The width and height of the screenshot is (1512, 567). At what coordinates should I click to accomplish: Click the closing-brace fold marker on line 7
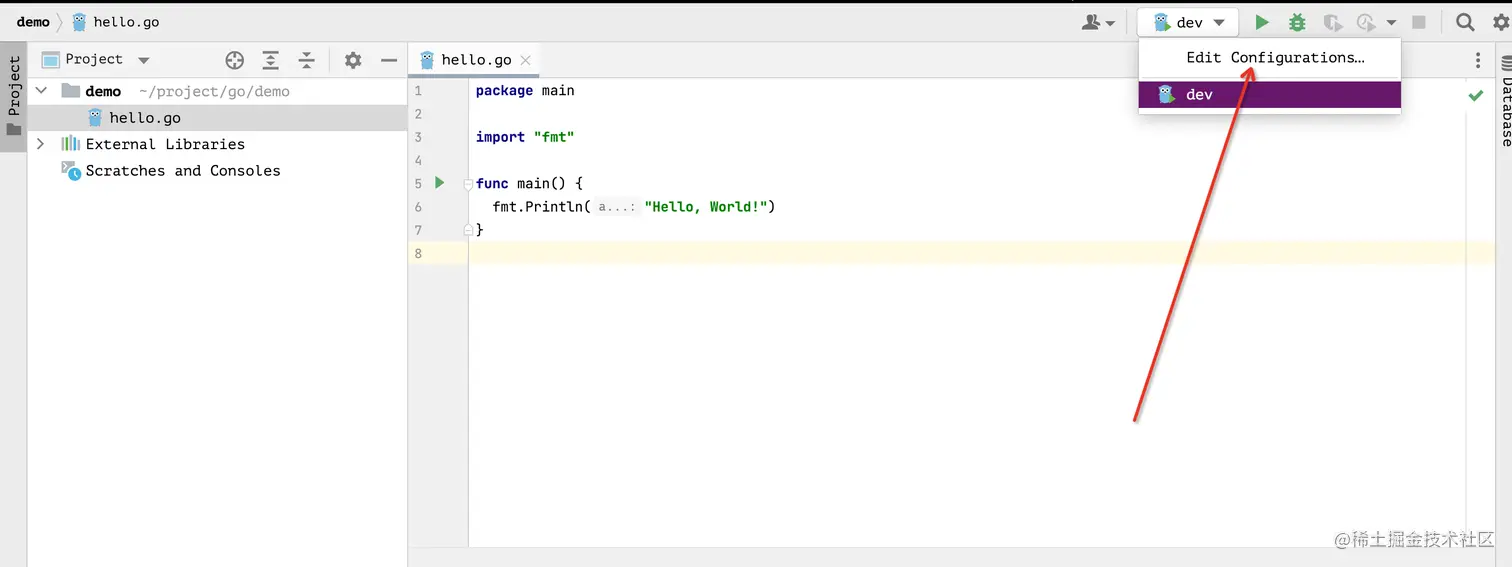[x=467, y=230]
